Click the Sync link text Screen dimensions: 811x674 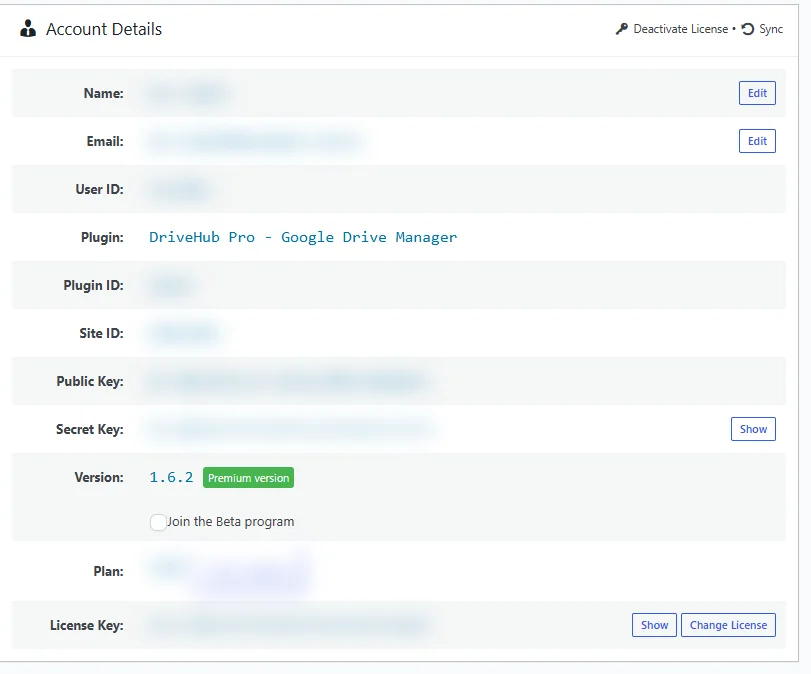[x=771, y=29]
